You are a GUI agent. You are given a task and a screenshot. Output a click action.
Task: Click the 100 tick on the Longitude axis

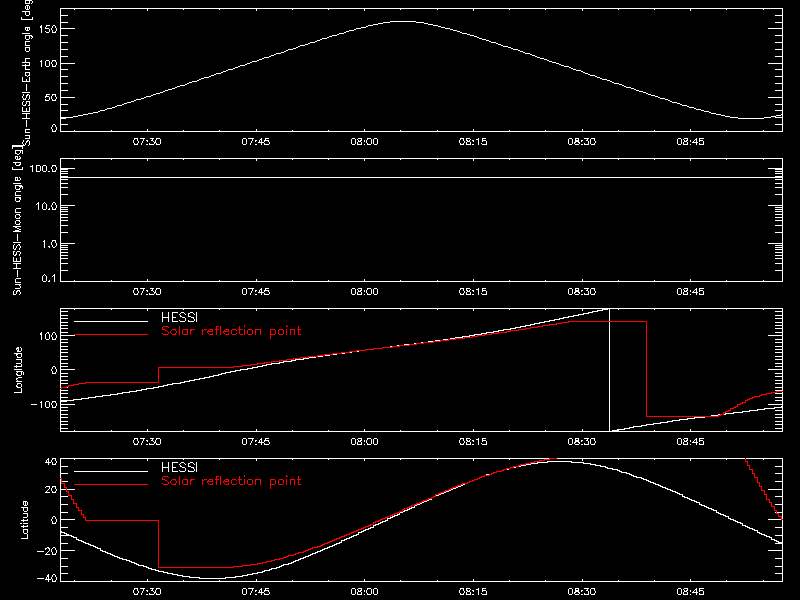tap(49, 336)
